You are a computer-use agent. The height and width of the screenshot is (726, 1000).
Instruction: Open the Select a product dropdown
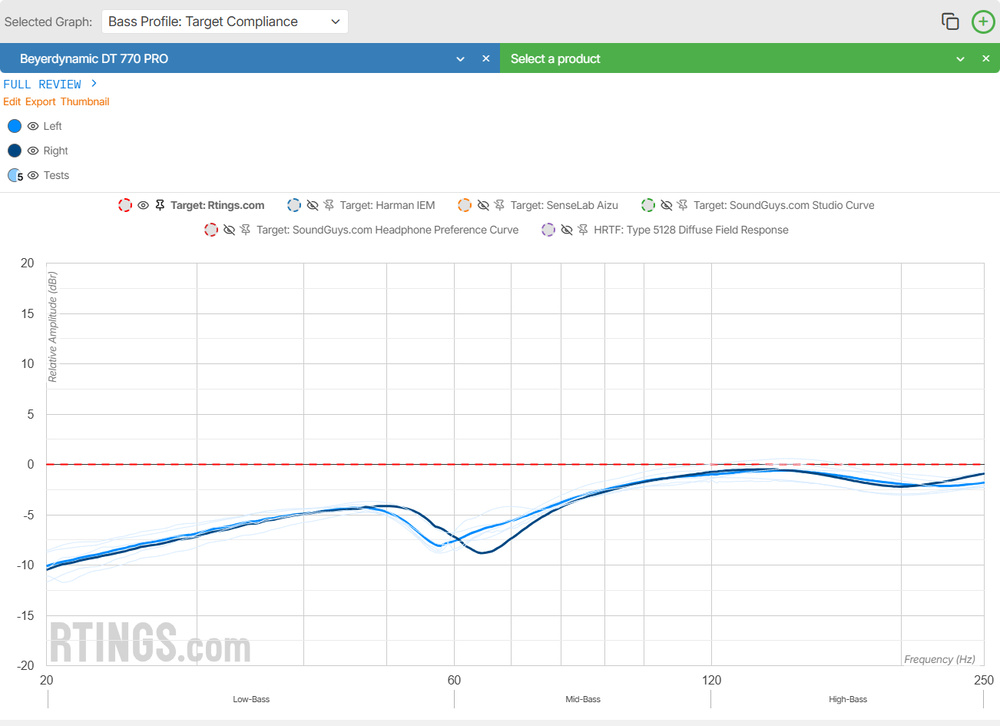[x=960, y=59]
